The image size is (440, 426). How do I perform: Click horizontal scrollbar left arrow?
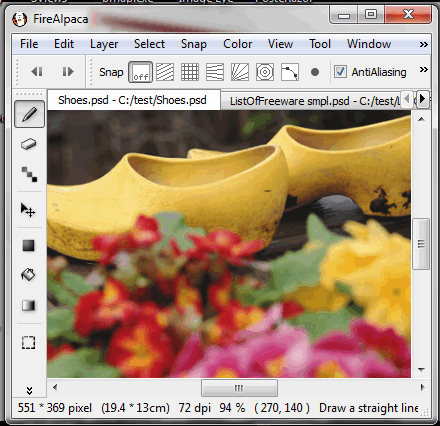click(55, 387)
